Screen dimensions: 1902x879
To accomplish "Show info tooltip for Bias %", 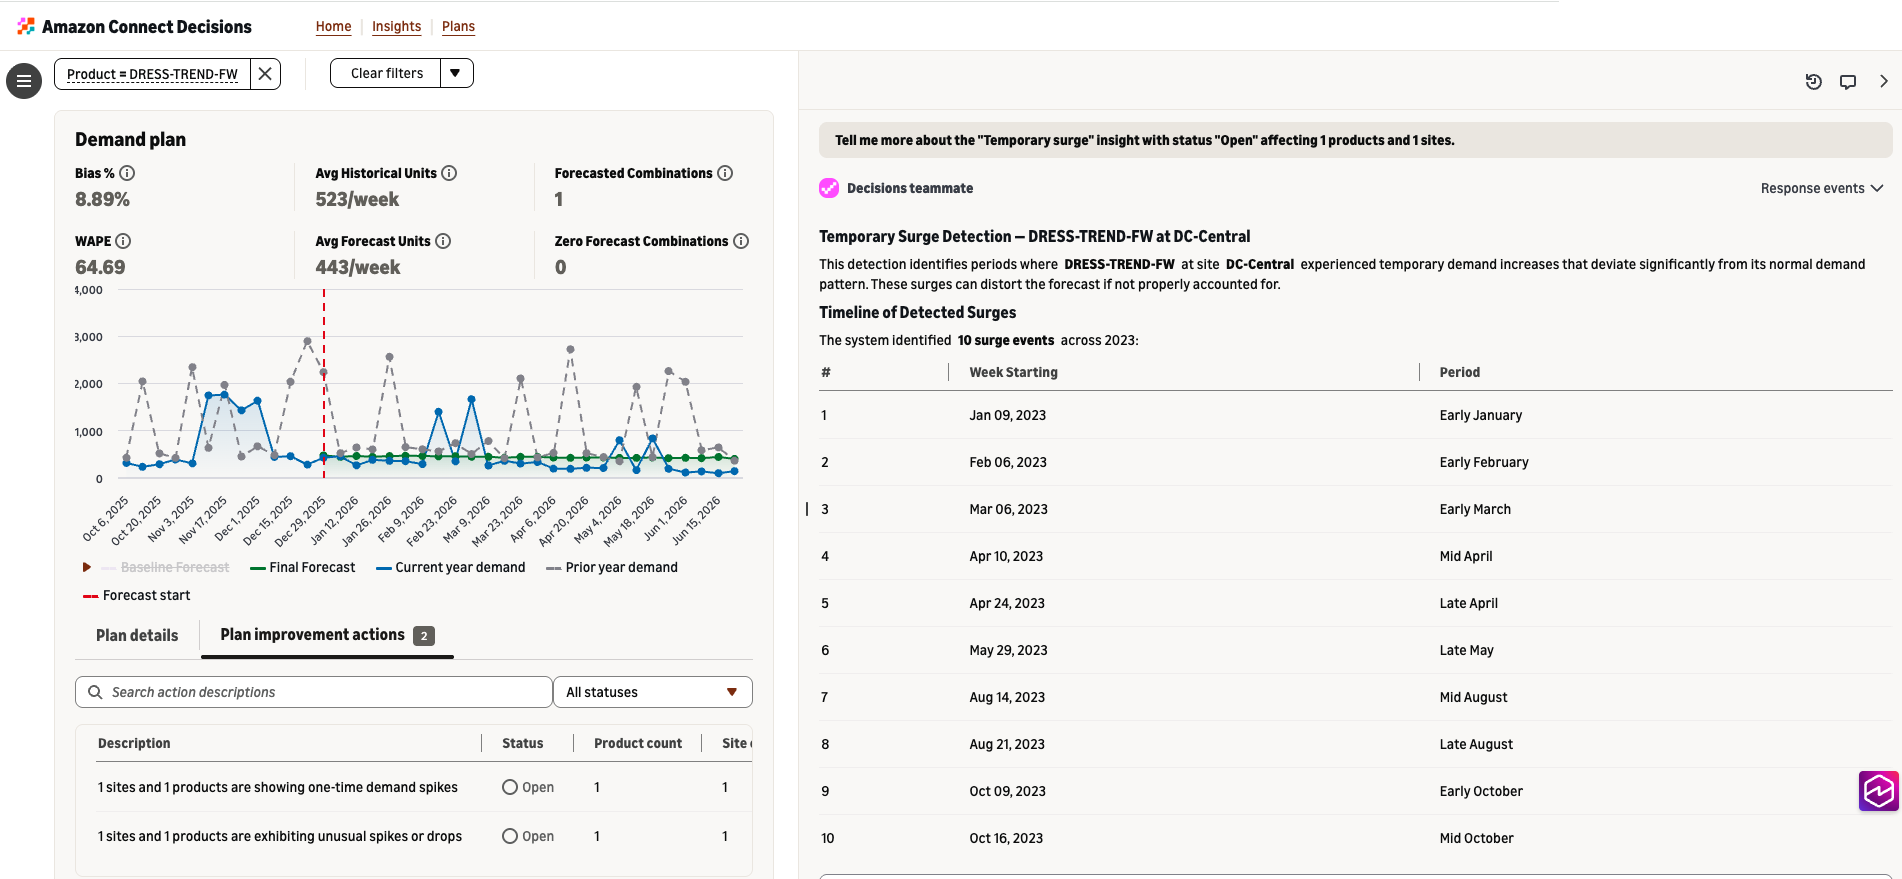I will 127,173.
